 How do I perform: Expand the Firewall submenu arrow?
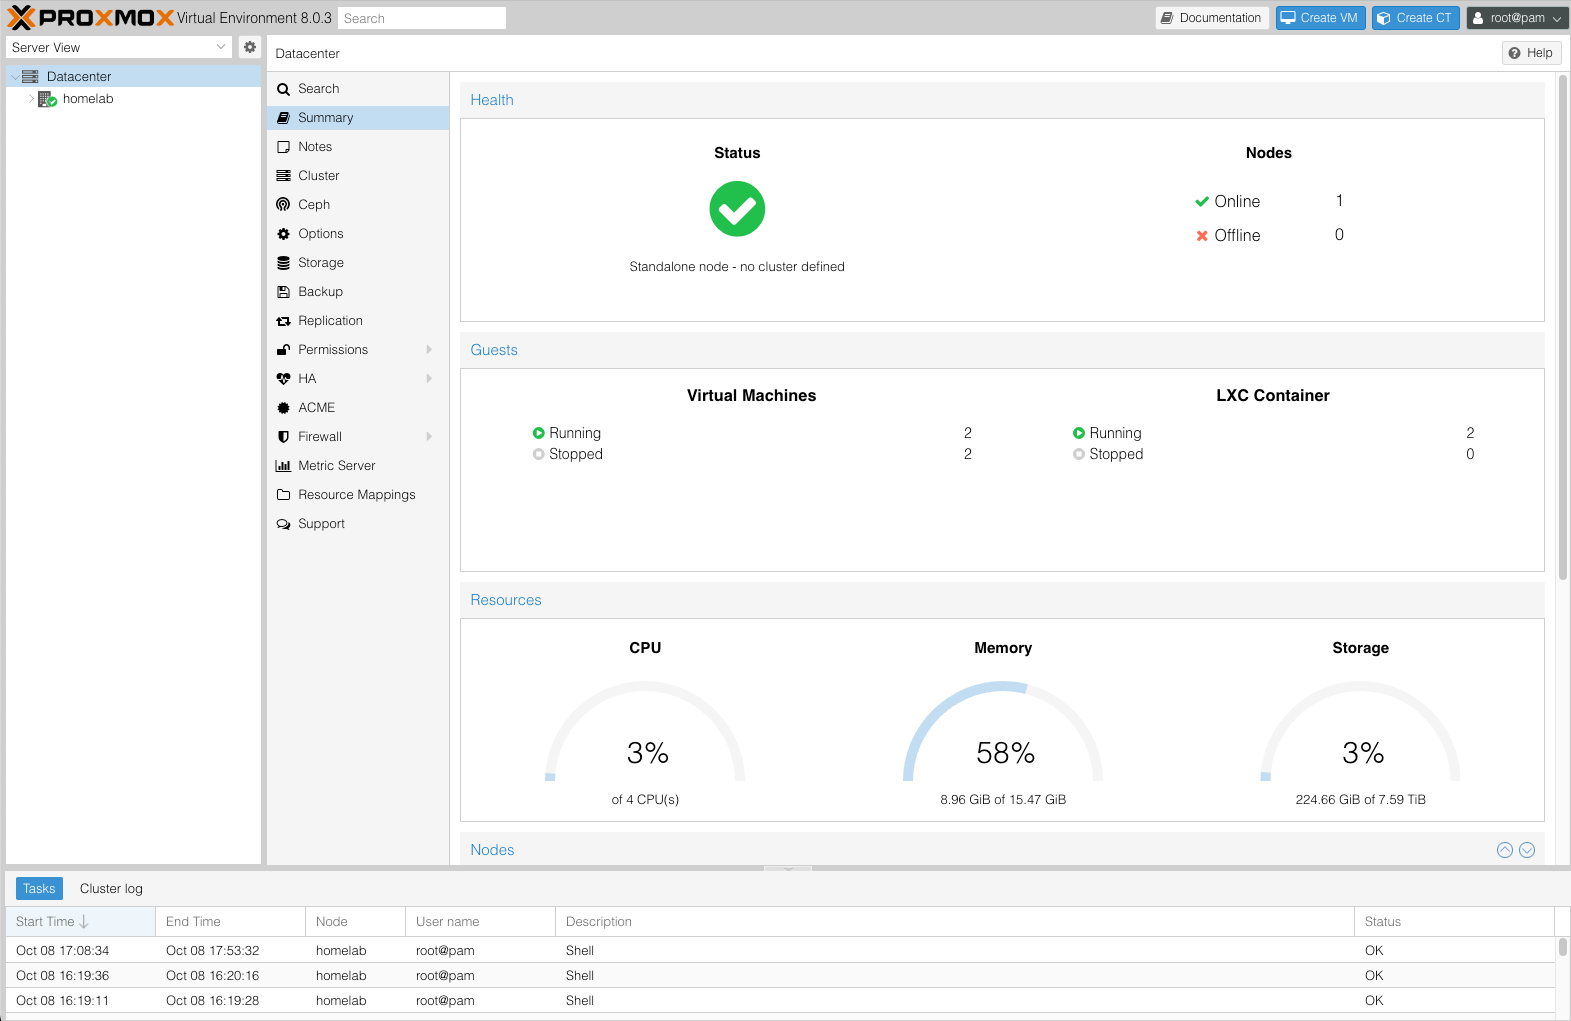coord(430,437)
